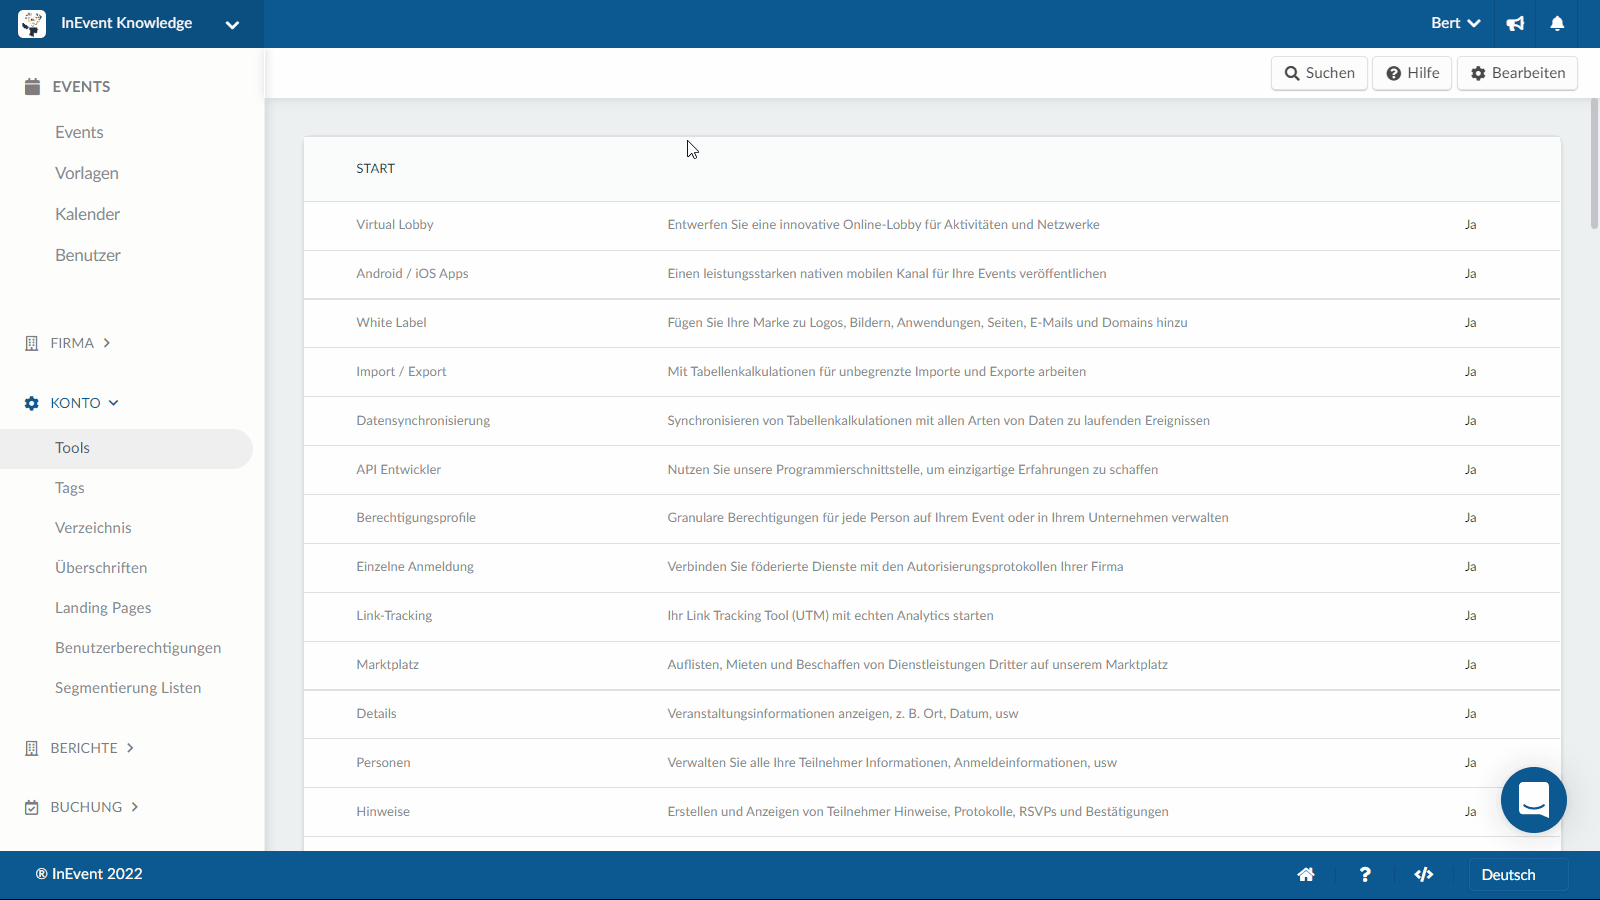
Task: Expand the FIRMA section
Action: point(80,343)
